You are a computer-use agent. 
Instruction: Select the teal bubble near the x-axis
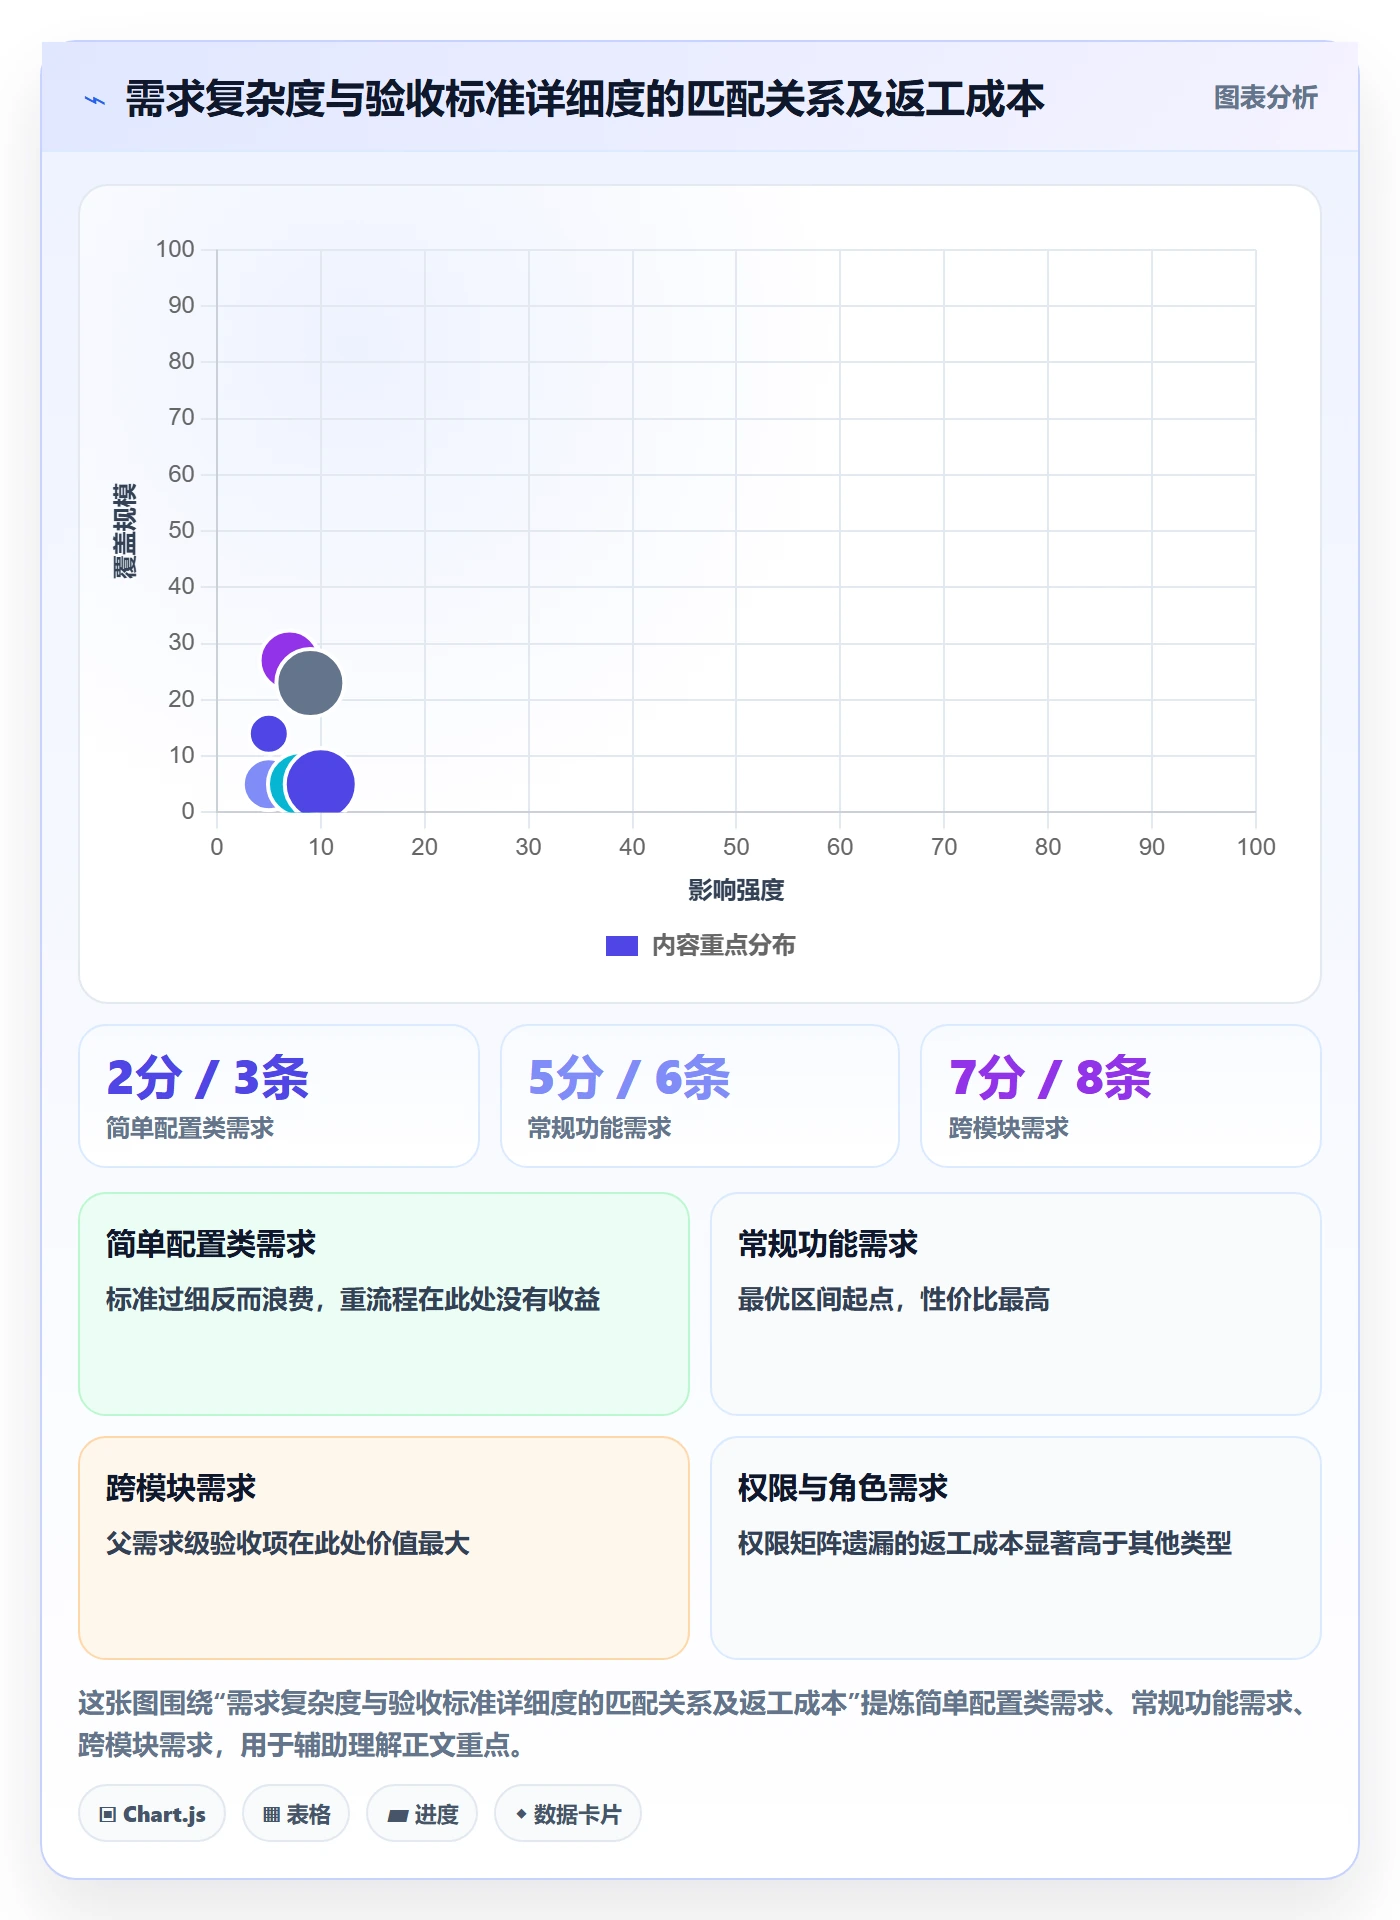click(x=278, y=784)
